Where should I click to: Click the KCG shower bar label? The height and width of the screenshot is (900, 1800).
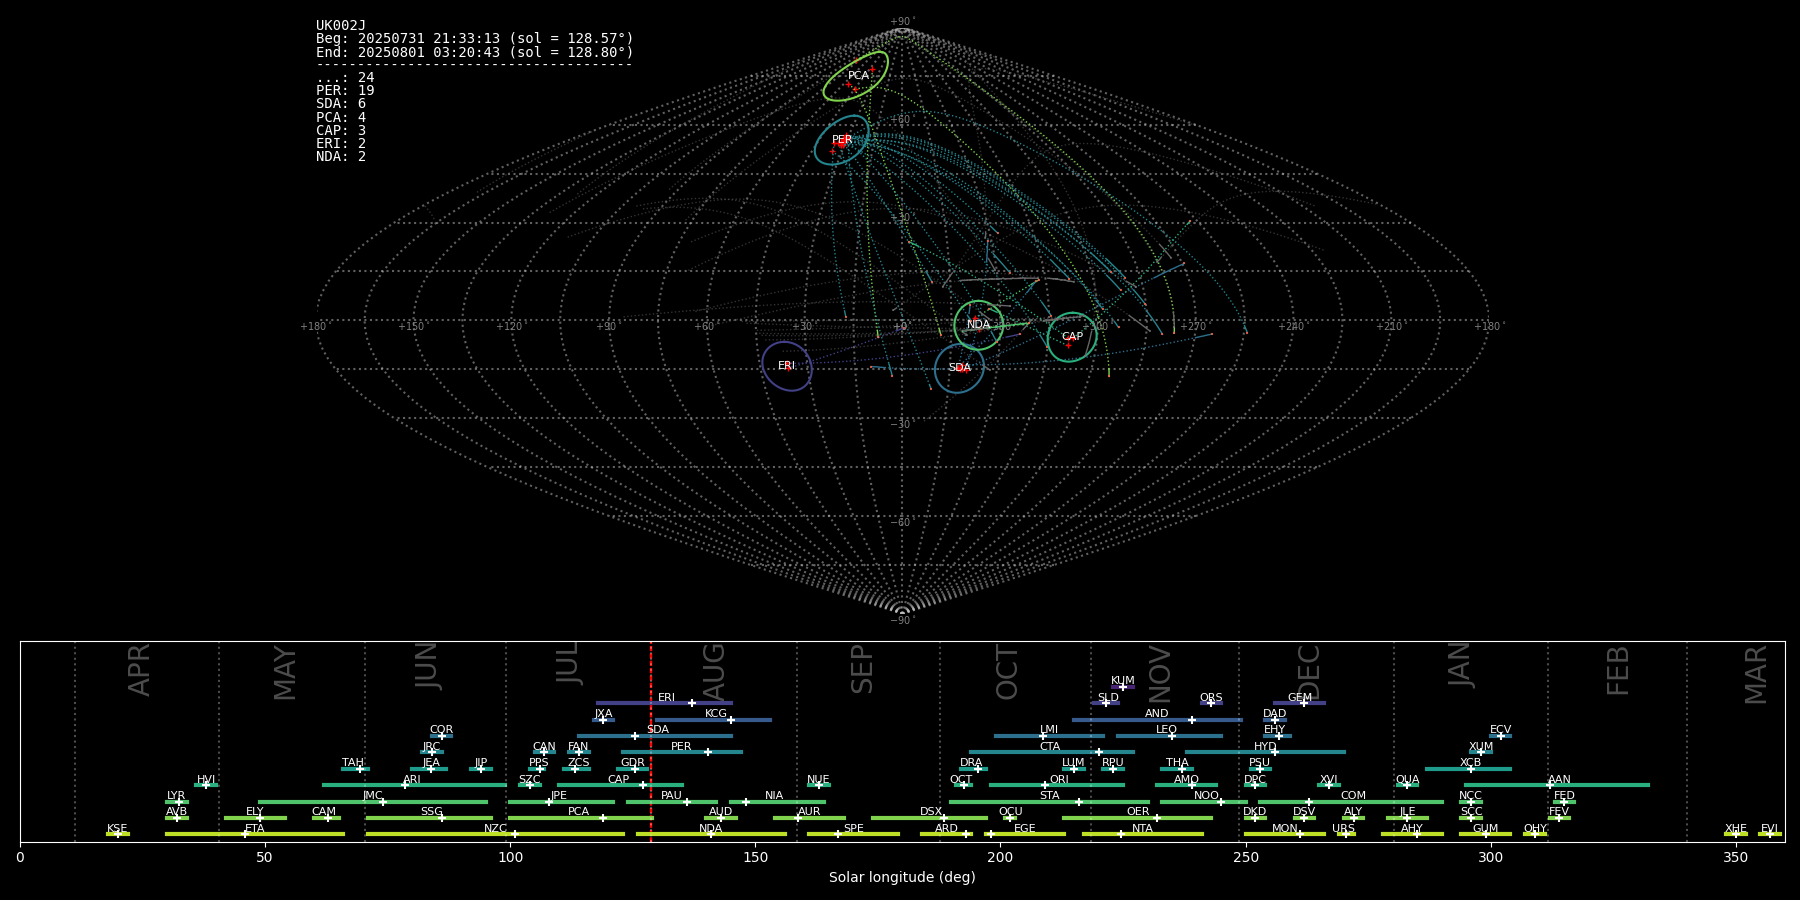click(x=716, y=714)
